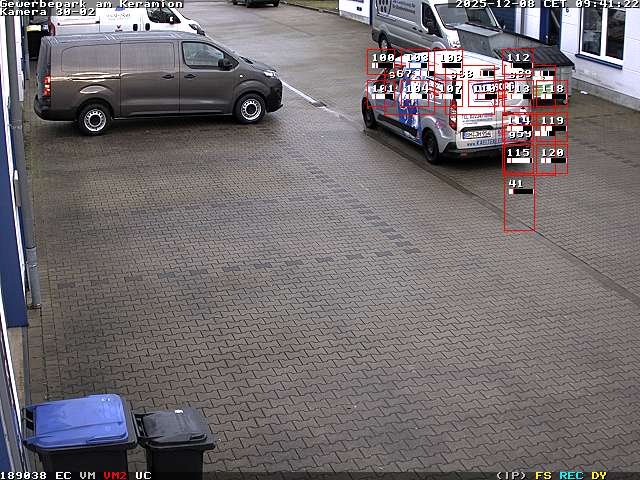Select detection box 101

[382, 93]
